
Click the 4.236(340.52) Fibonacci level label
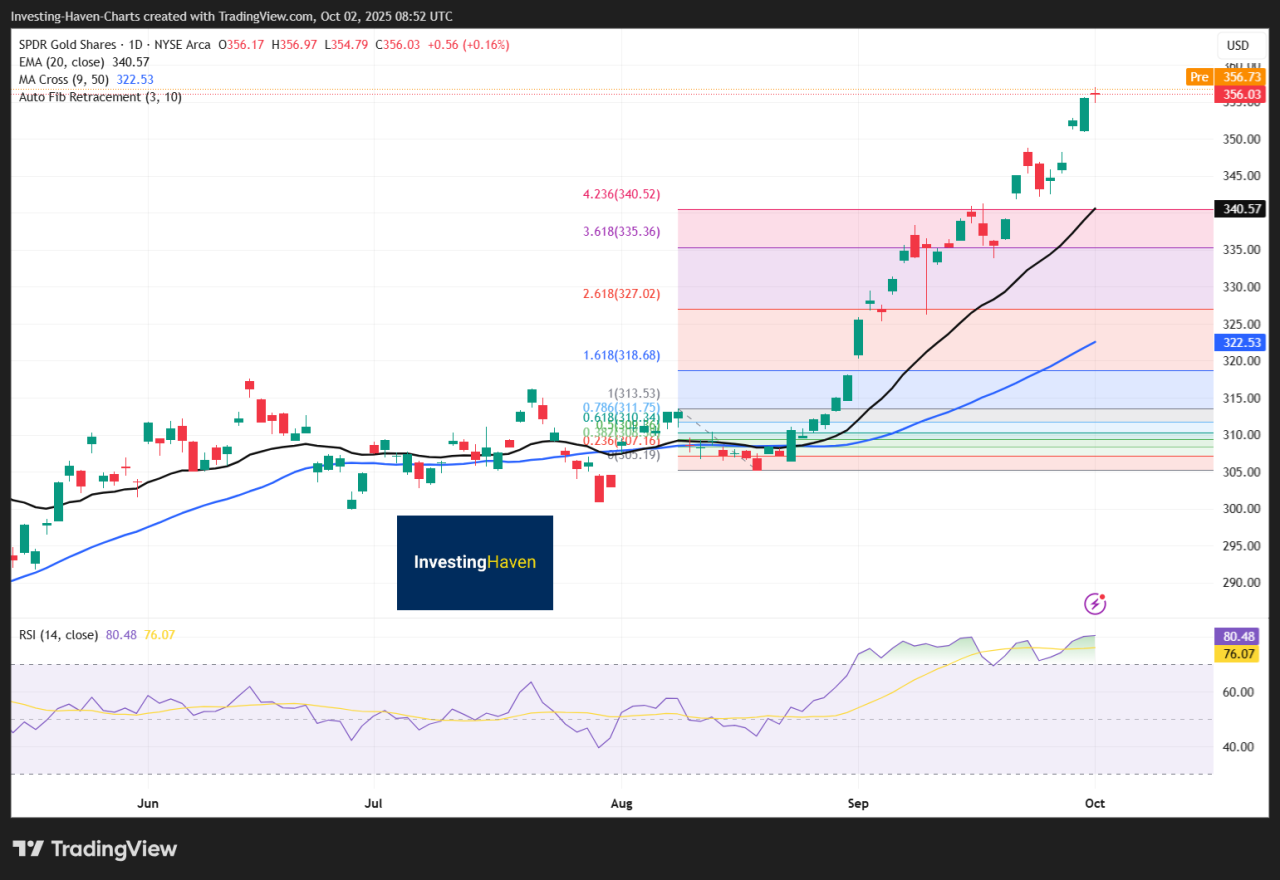(620, 195)
